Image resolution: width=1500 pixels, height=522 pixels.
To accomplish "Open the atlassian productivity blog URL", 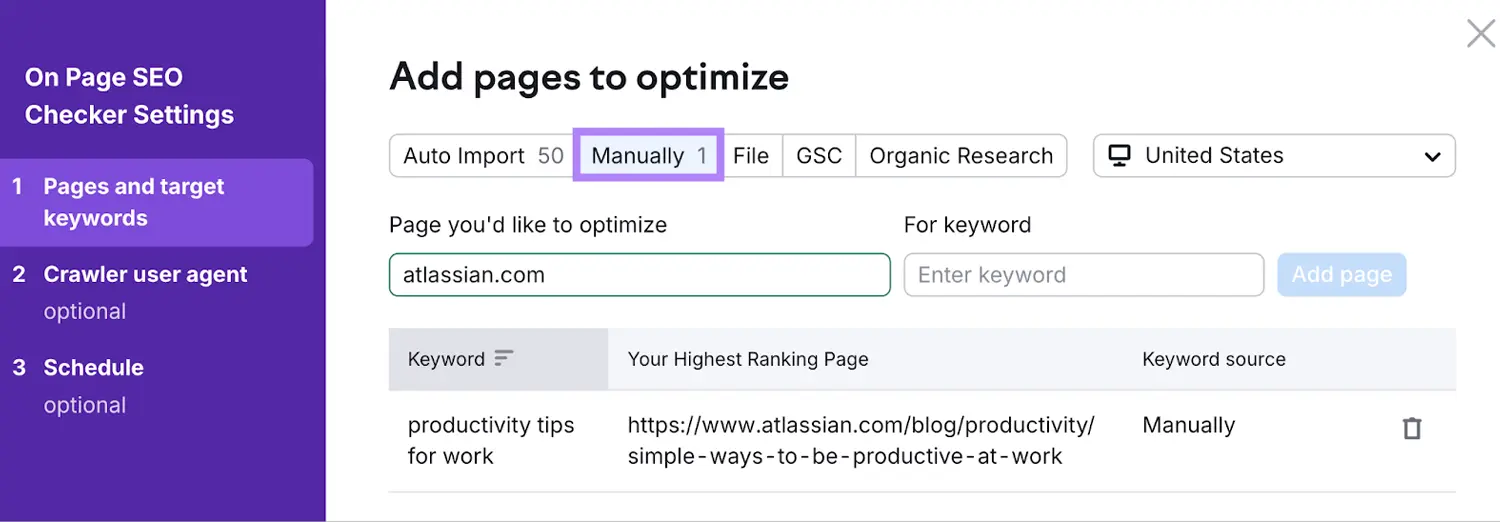I will point(860,440).
